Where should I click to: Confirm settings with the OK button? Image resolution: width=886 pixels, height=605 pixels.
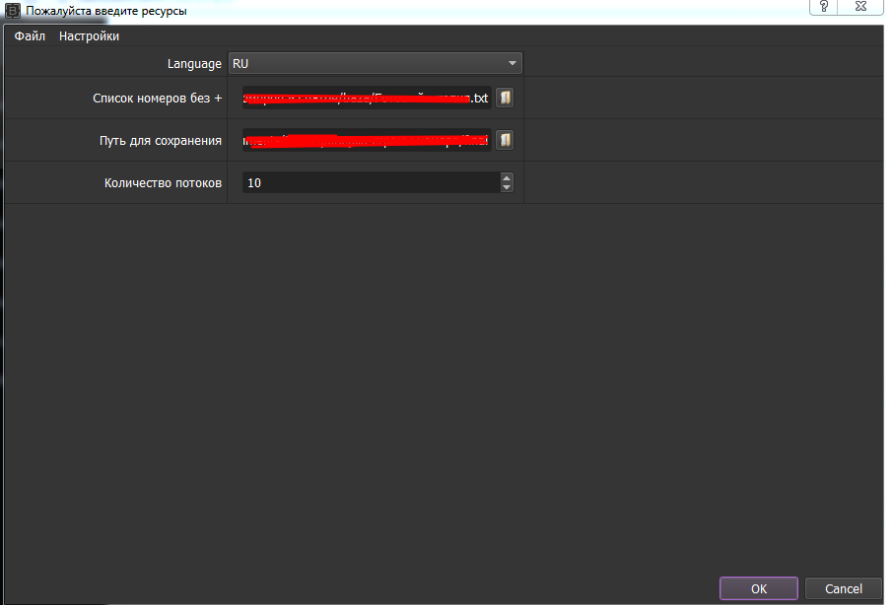758,588
